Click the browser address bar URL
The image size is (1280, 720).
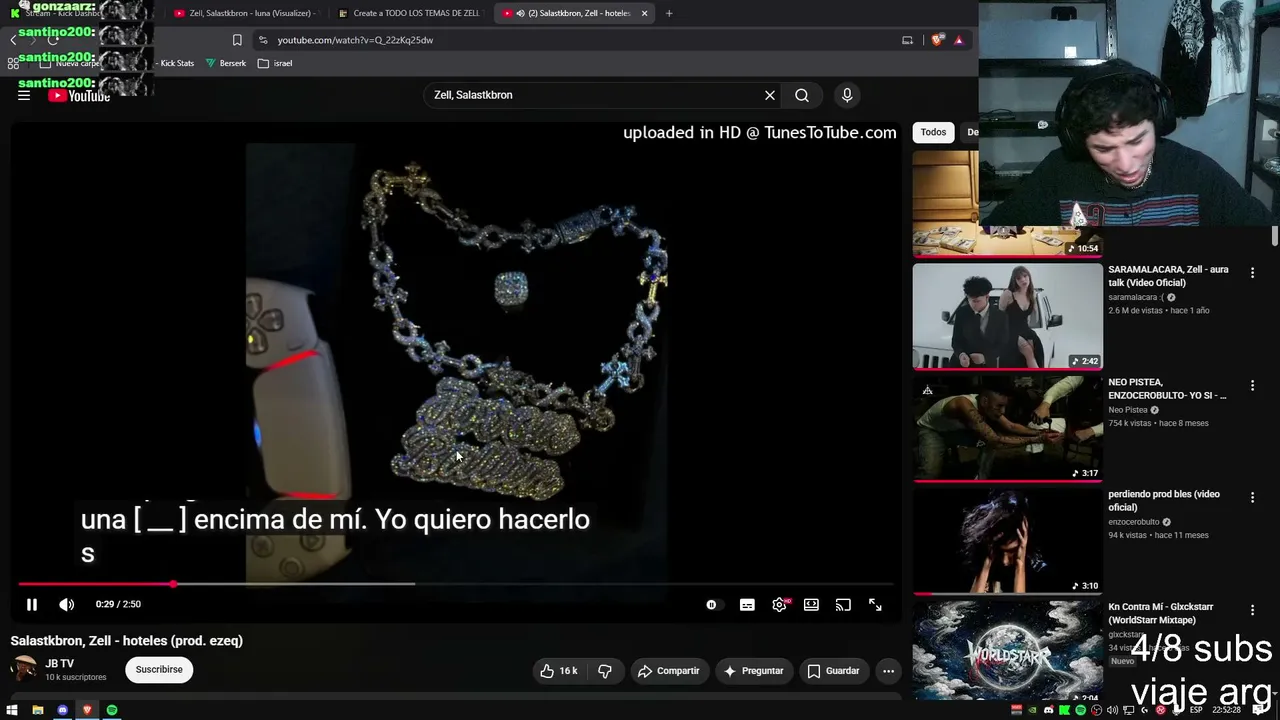[x=355, y=40]
